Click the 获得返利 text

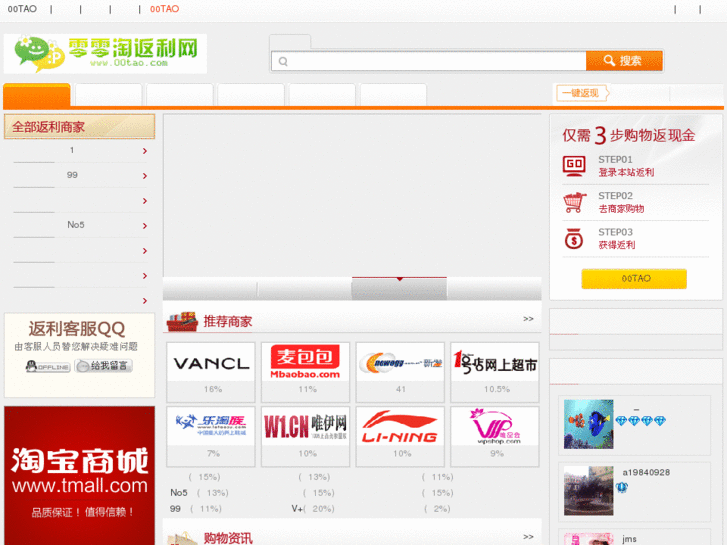(x=617, y=245)
